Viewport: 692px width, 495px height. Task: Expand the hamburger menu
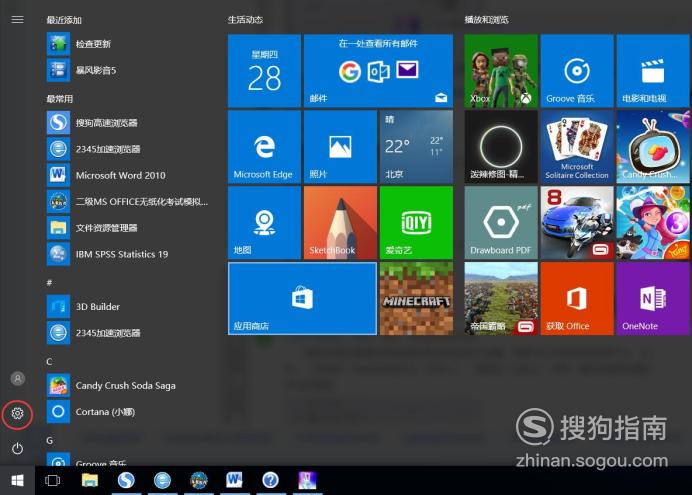(17, 19)
